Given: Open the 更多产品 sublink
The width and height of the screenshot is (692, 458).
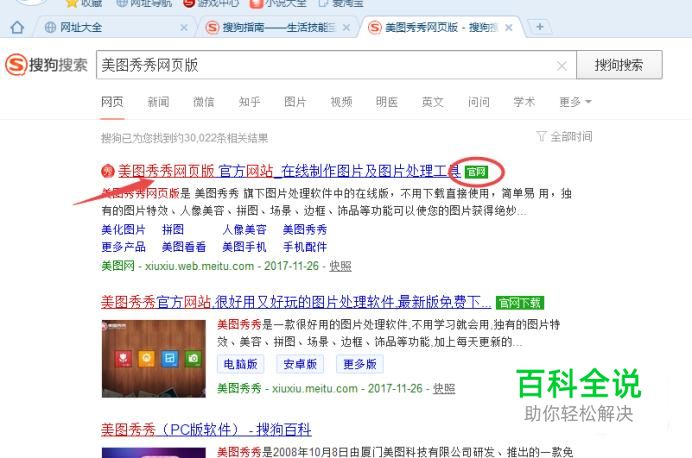Looking at the screenshot, I should coord(124,247).
